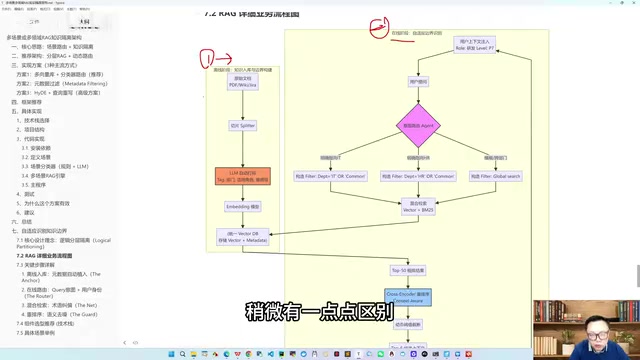Click the Embedding 模型 flowchart node

click(243, 207)
